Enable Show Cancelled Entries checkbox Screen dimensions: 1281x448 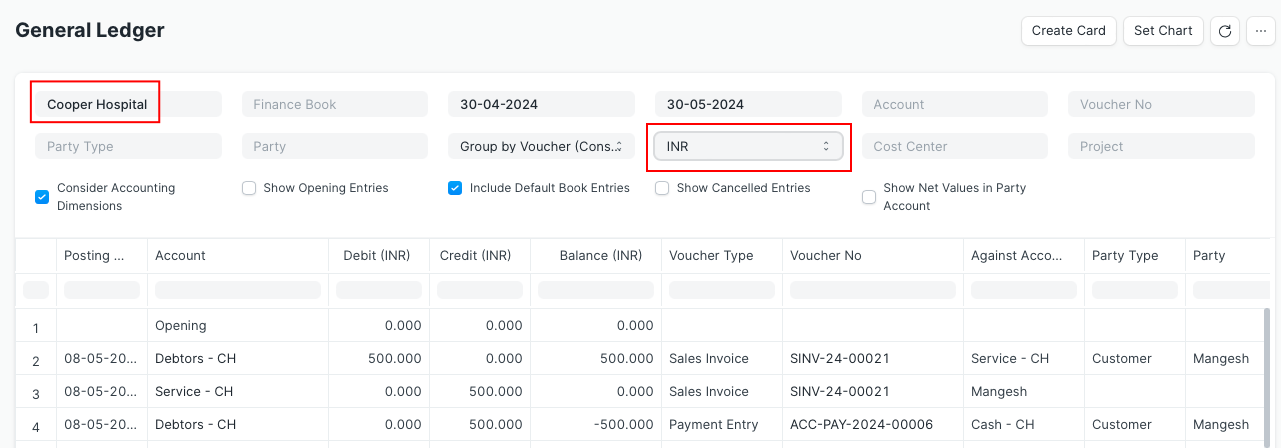coord(662,188)
